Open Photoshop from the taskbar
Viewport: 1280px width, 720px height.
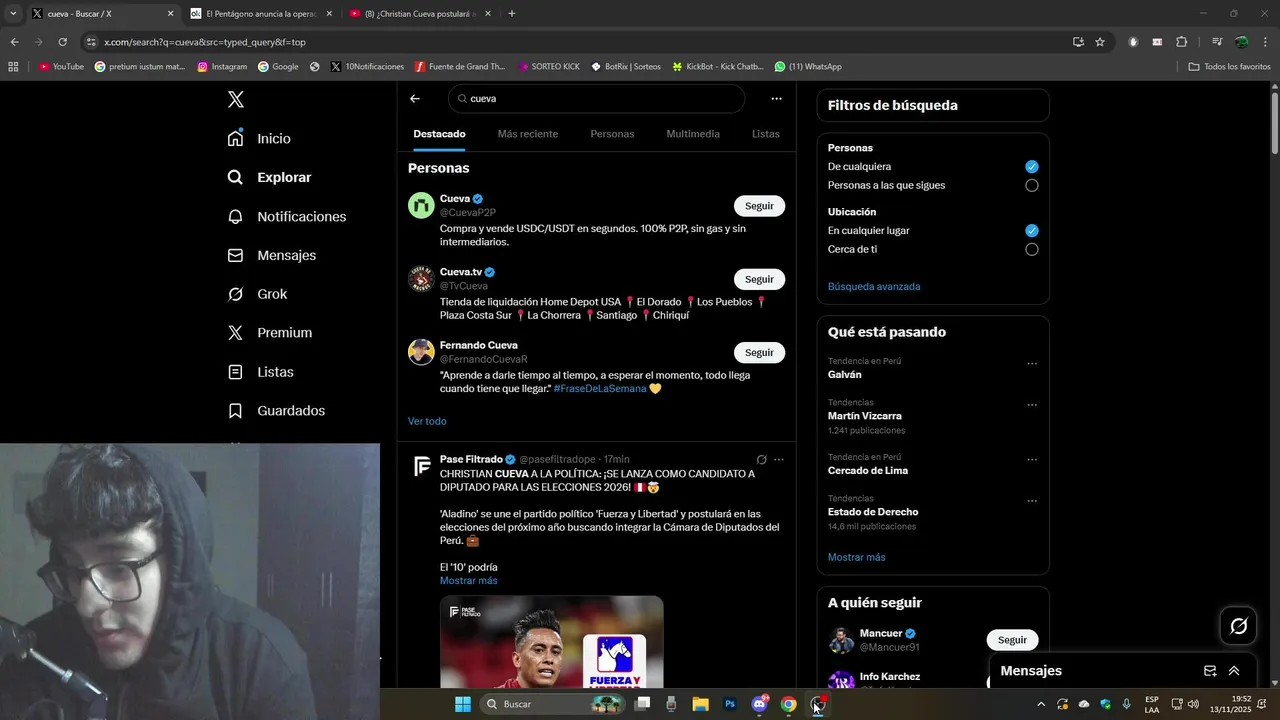[x=730, y=704]
